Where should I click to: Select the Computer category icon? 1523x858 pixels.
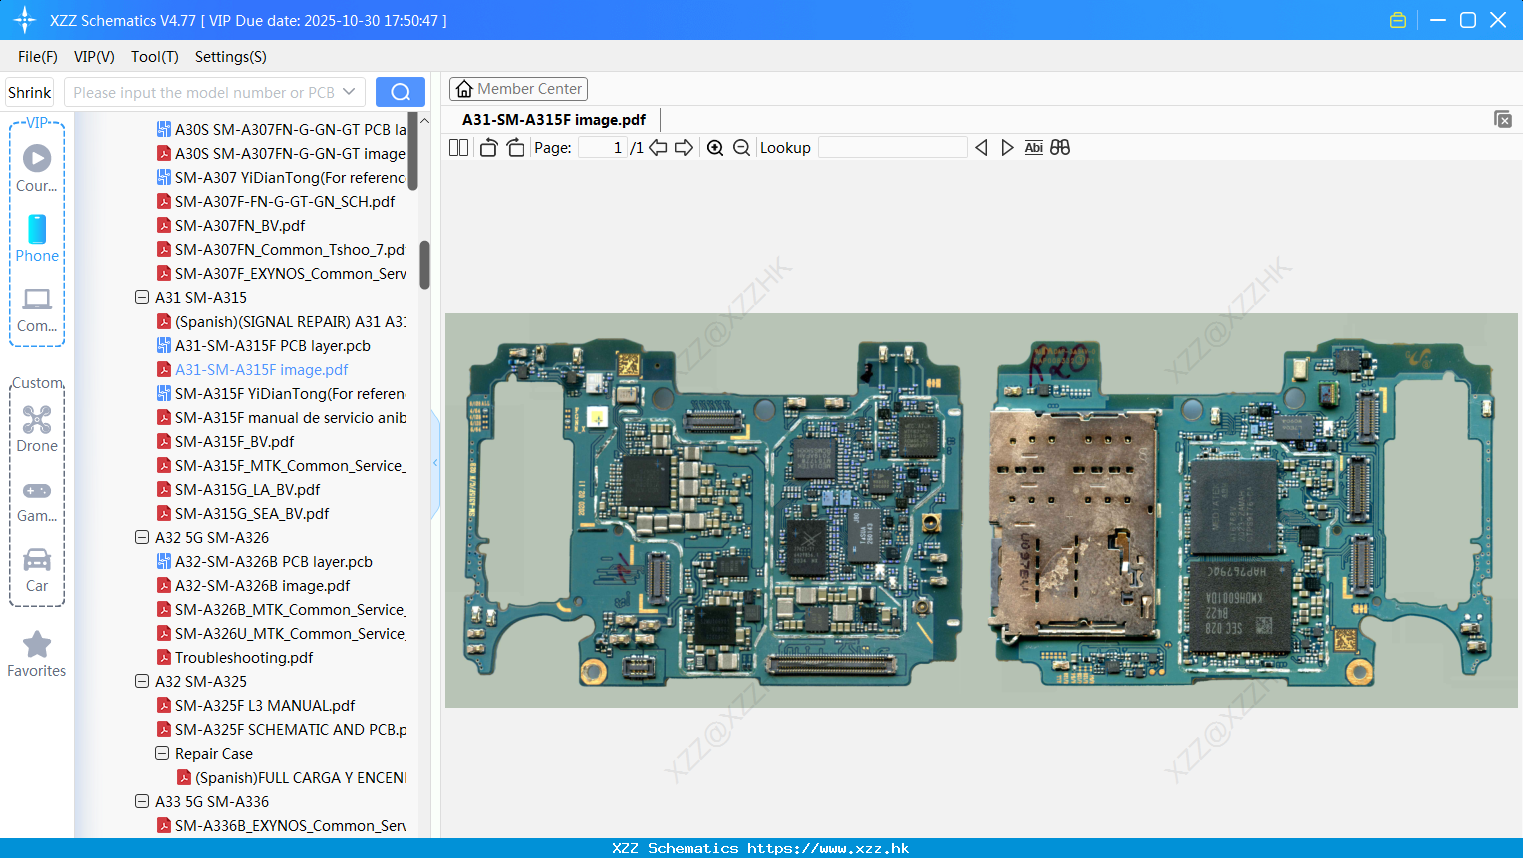[37, 309]
